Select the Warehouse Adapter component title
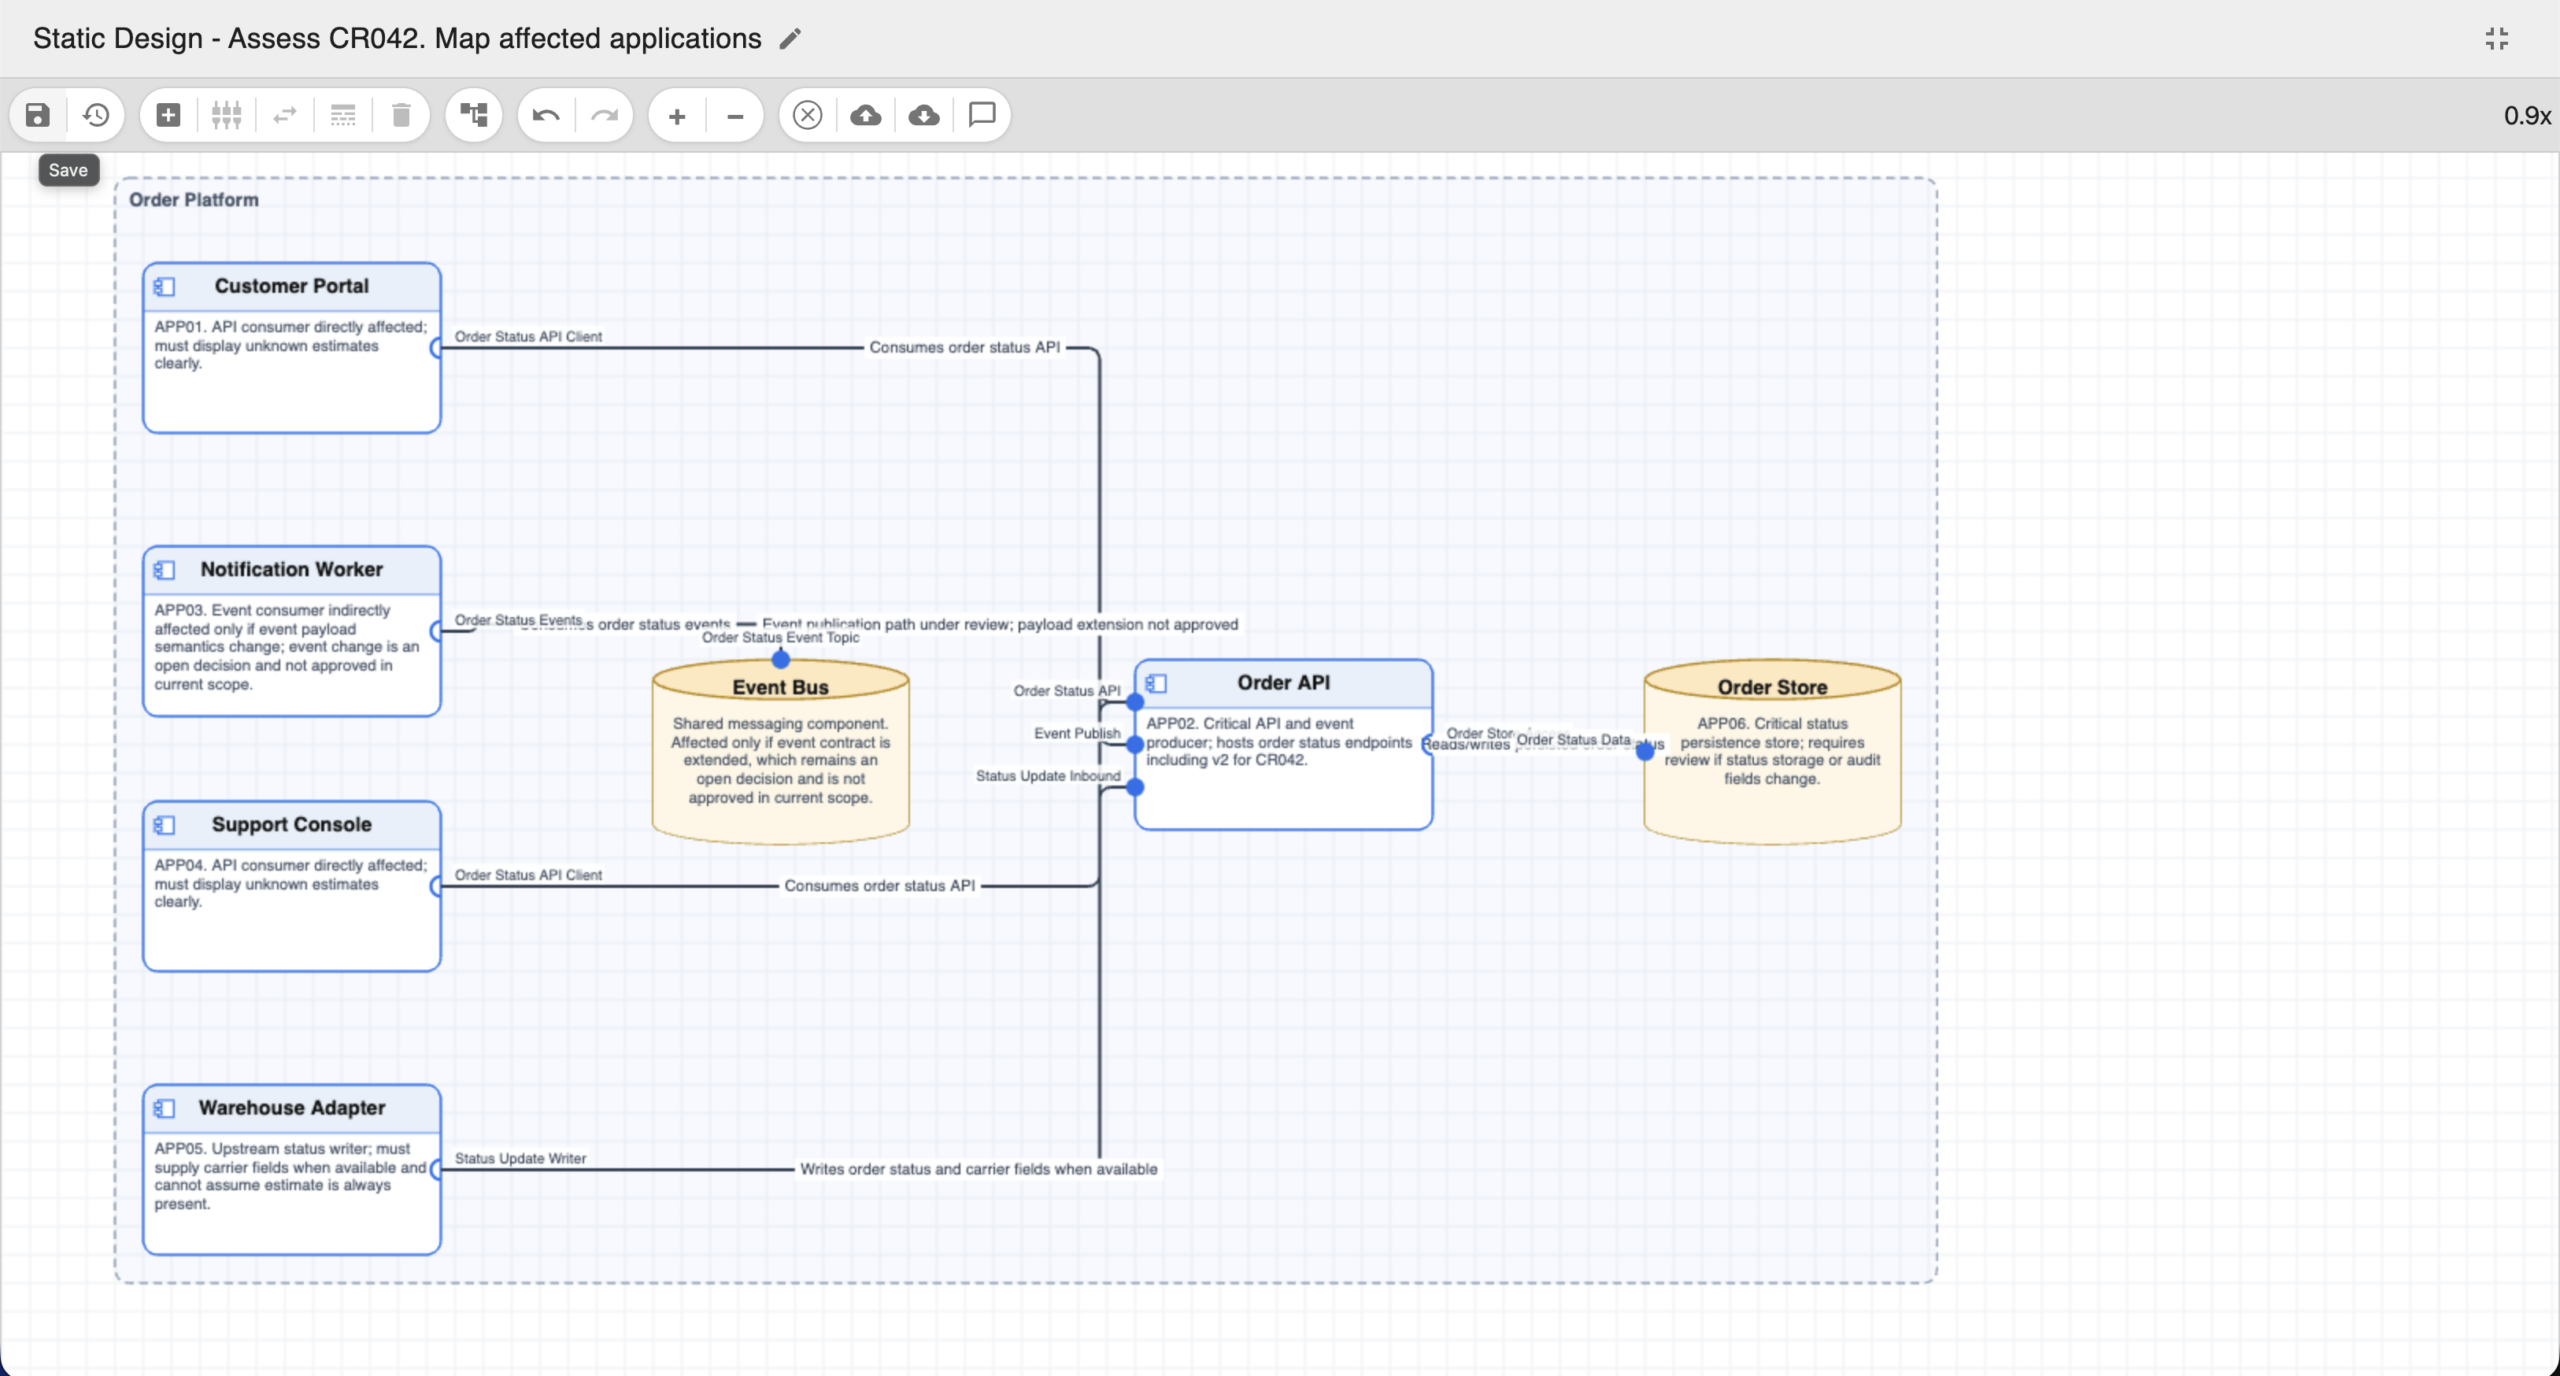 (292, 1107)
